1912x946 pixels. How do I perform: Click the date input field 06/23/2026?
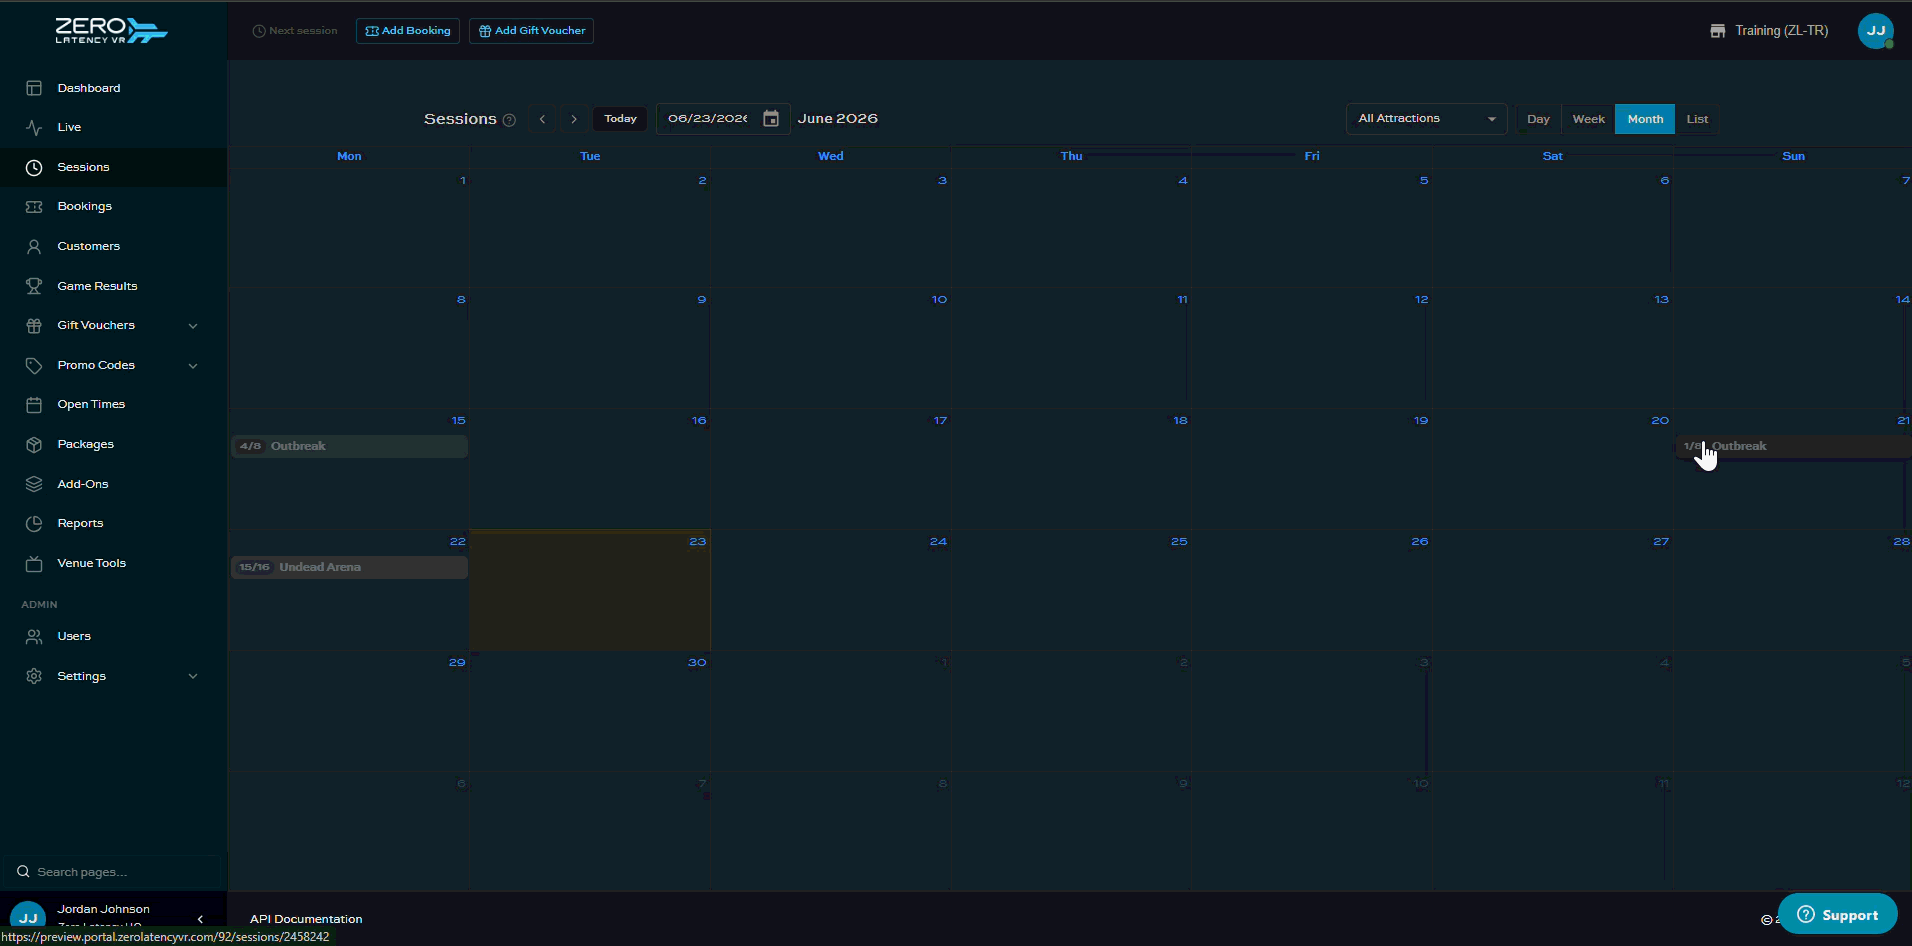click(x=708, y=118)
